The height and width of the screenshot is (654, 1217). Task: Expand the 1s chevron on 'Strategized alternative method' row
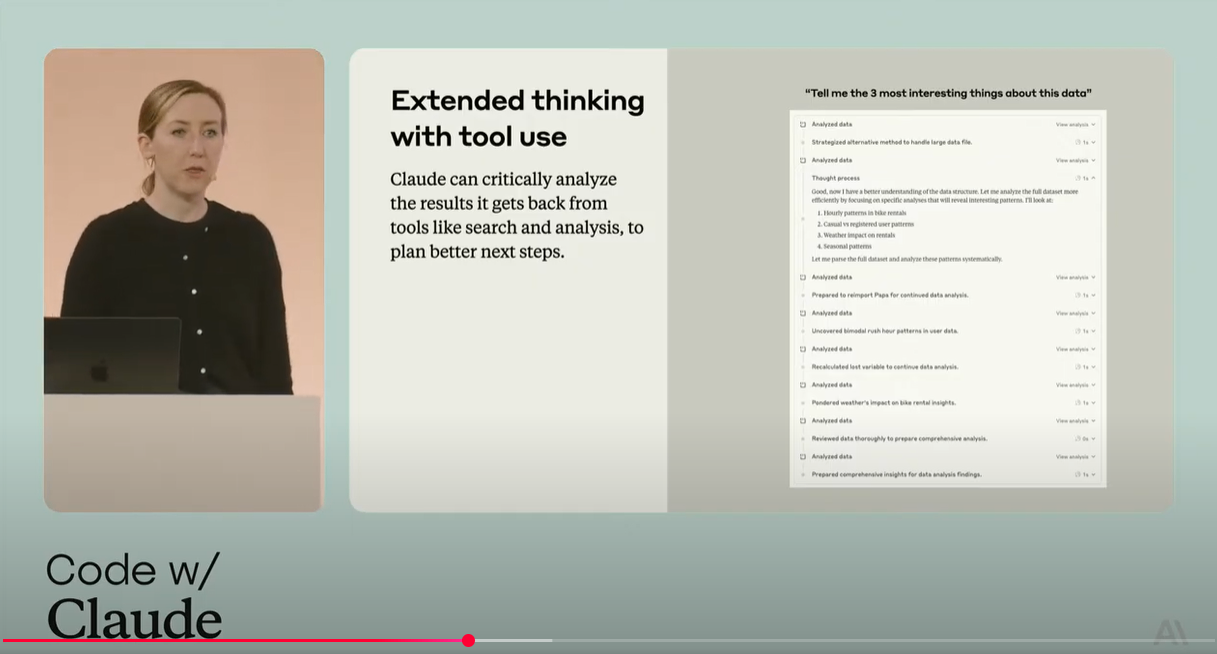(1093, 142)
